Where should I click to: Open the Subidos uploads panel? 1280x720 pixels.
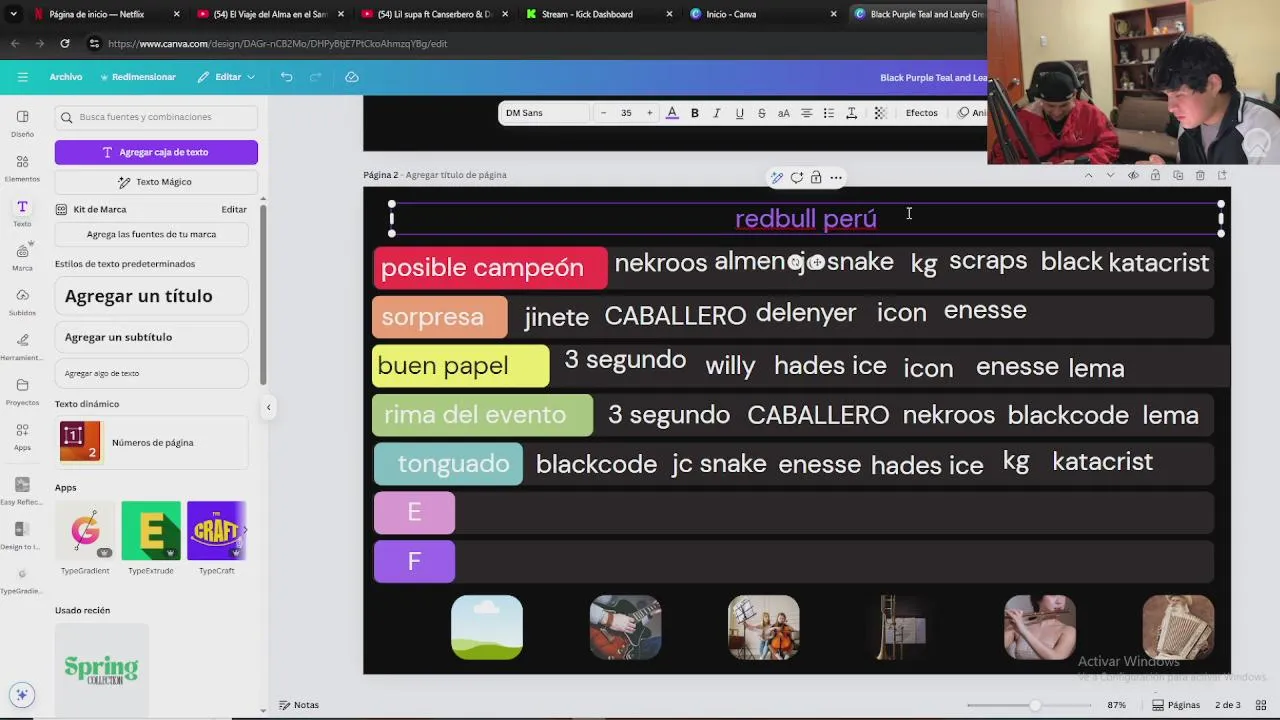point(22,303)
